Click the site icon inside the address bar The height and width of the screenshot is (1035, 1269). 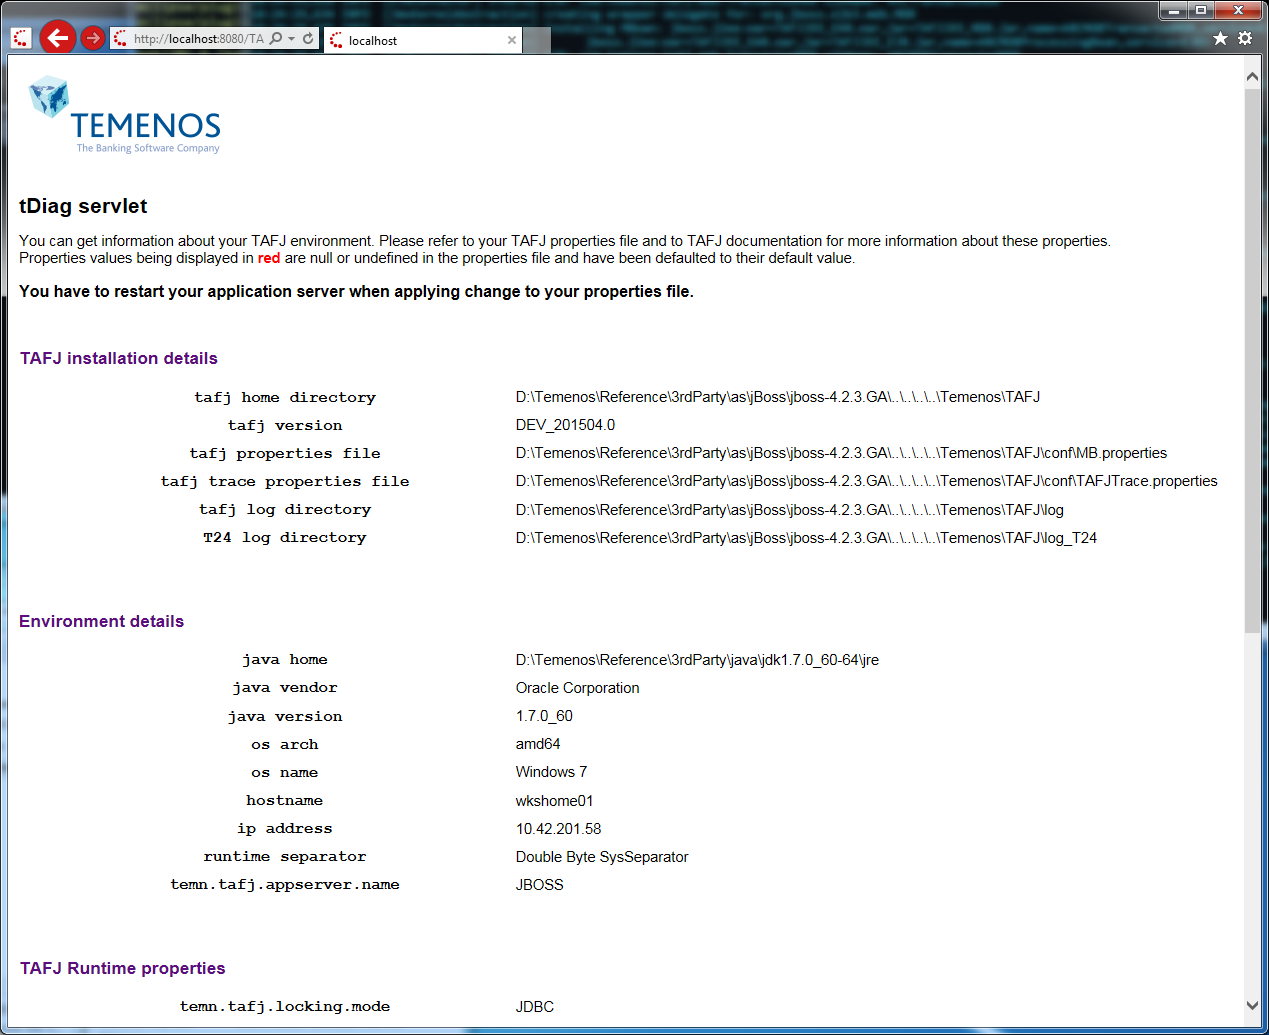[121, 39]
